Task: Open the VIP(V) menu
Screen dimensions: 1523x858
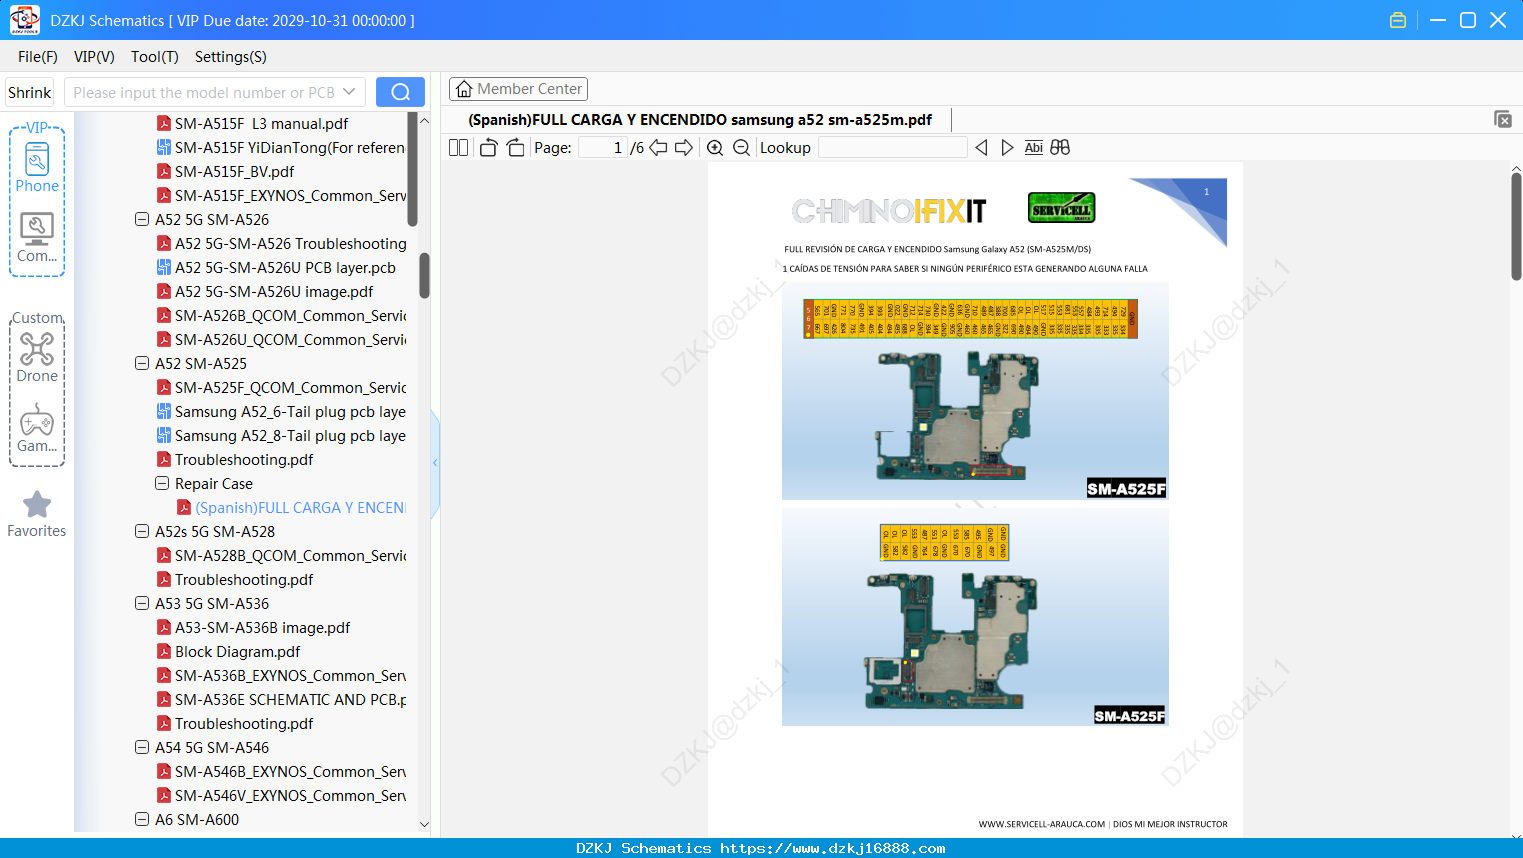Action: click(94, 57)
